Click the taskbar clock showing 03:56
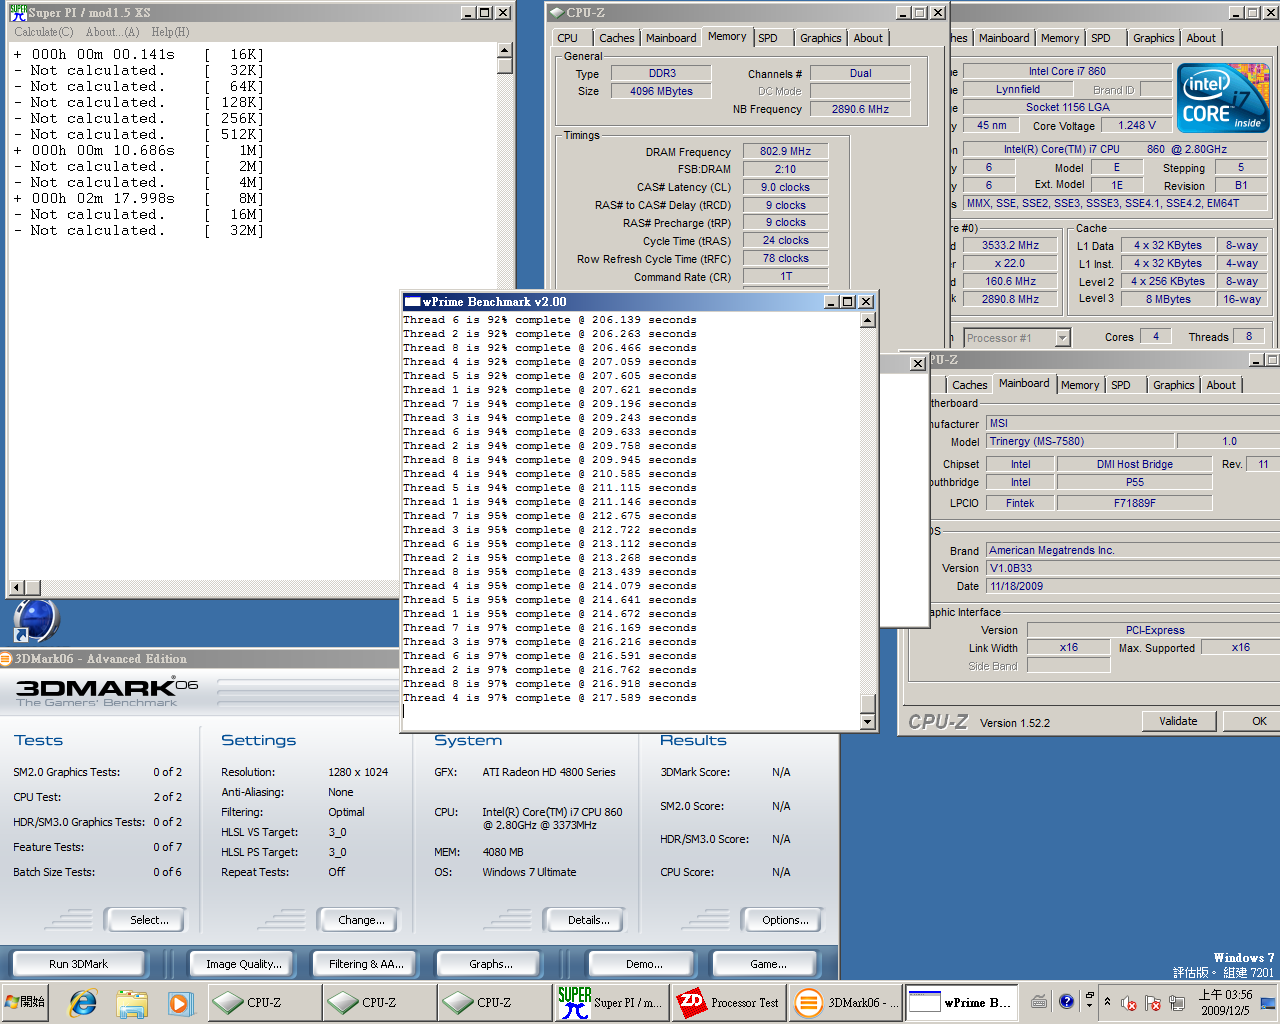The height and width of the screenshot is (1024, 1280). [1225, 1002]
